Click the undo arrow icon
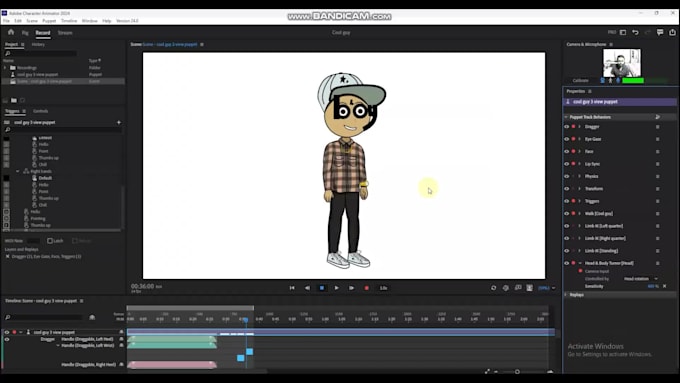 click(635, 33)
